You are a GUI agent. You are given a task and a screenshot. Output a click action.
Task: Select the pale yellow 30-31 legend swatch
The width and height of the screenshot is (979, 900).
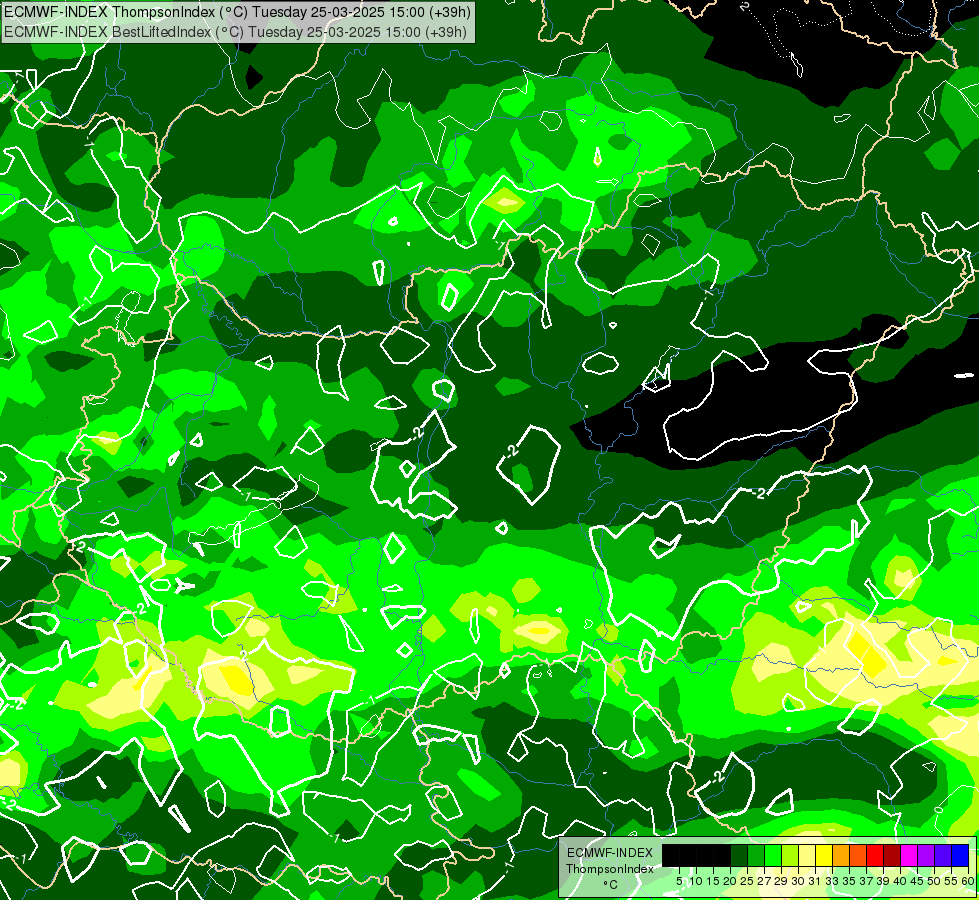[807, 855]
